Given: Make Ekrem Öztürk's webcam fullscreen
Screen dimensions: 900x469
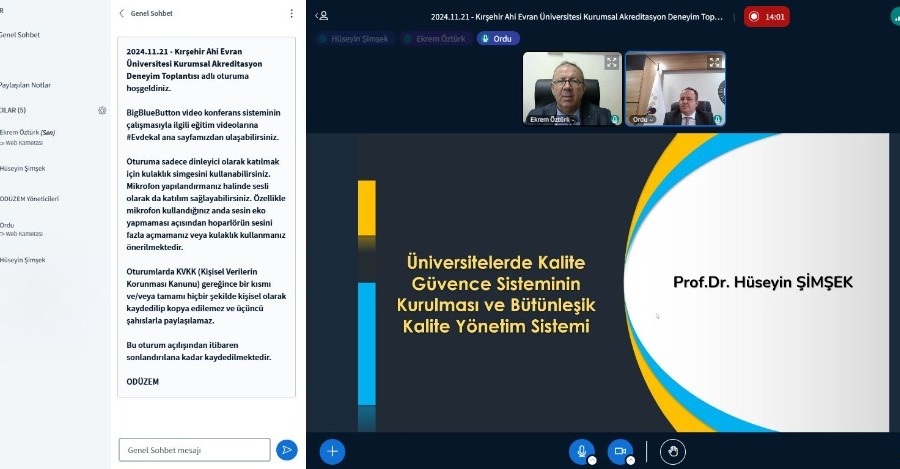Looking at the screenshot, I should (x=611, y=62).
